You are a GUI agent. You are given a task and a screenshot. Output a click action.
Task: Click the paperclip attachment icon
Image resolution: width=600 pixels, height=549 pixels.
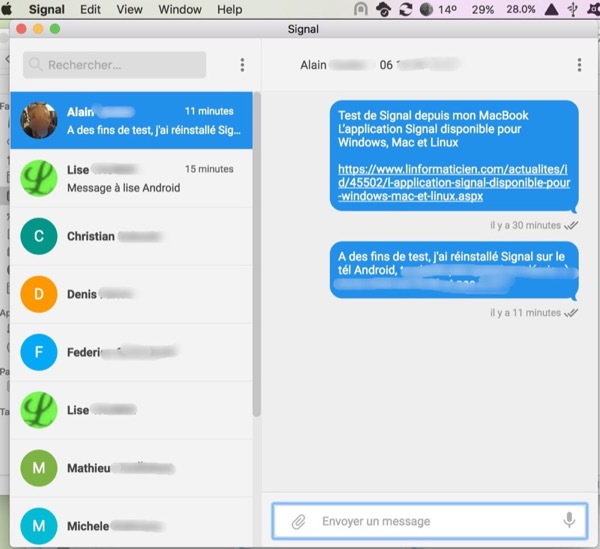297,521
